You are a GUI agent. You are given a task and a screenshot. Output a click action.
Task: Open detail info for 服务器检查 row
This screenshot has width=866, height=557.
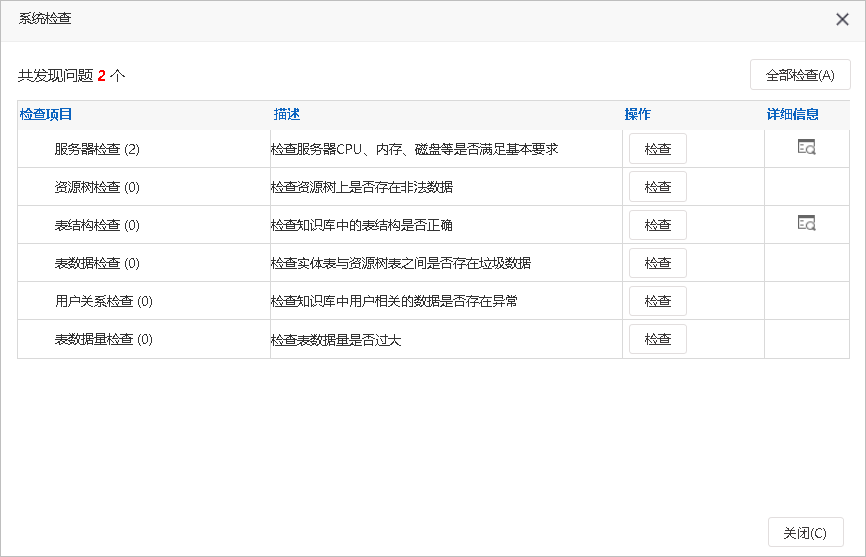(806, 147)
